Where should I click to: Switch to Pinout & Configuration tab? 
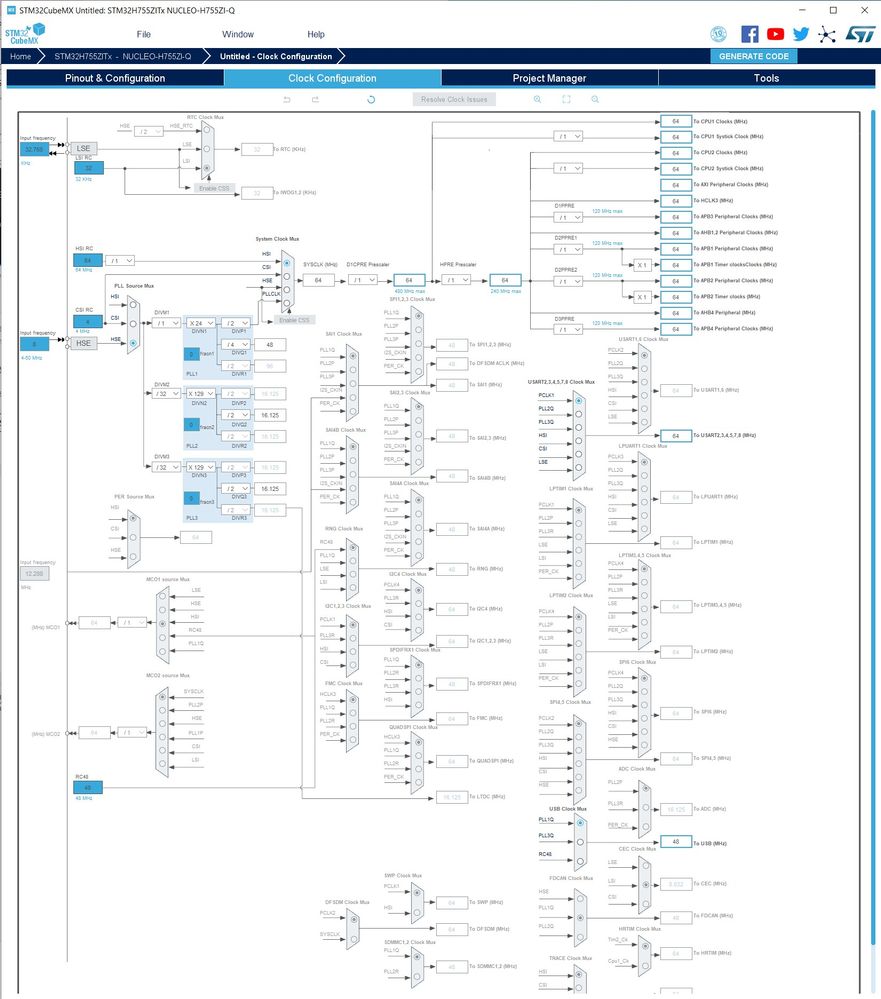pos(115,78)
